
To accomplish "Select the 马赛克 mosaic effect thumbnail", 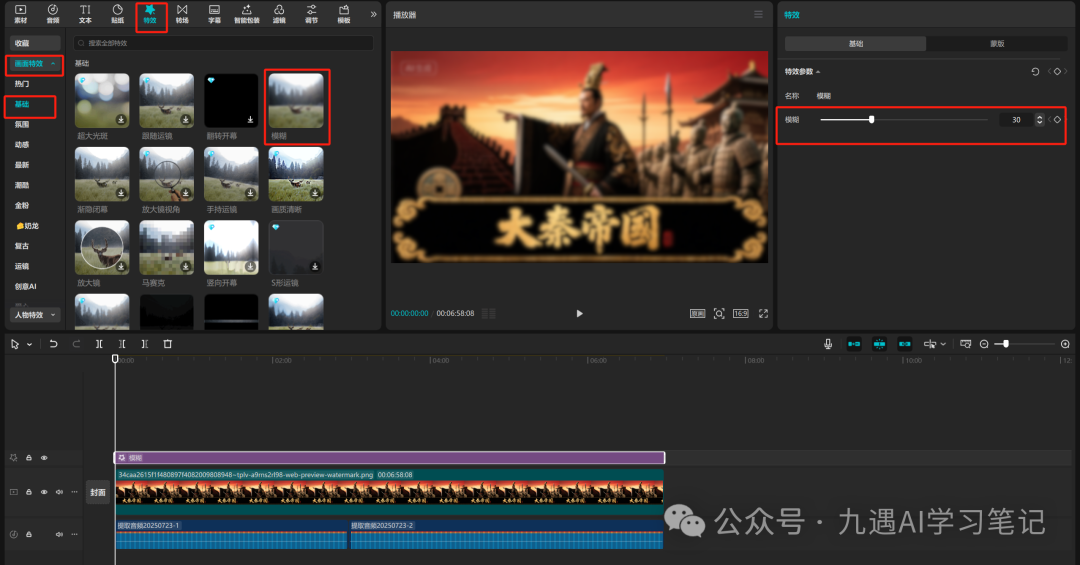I will click(167, 247).
